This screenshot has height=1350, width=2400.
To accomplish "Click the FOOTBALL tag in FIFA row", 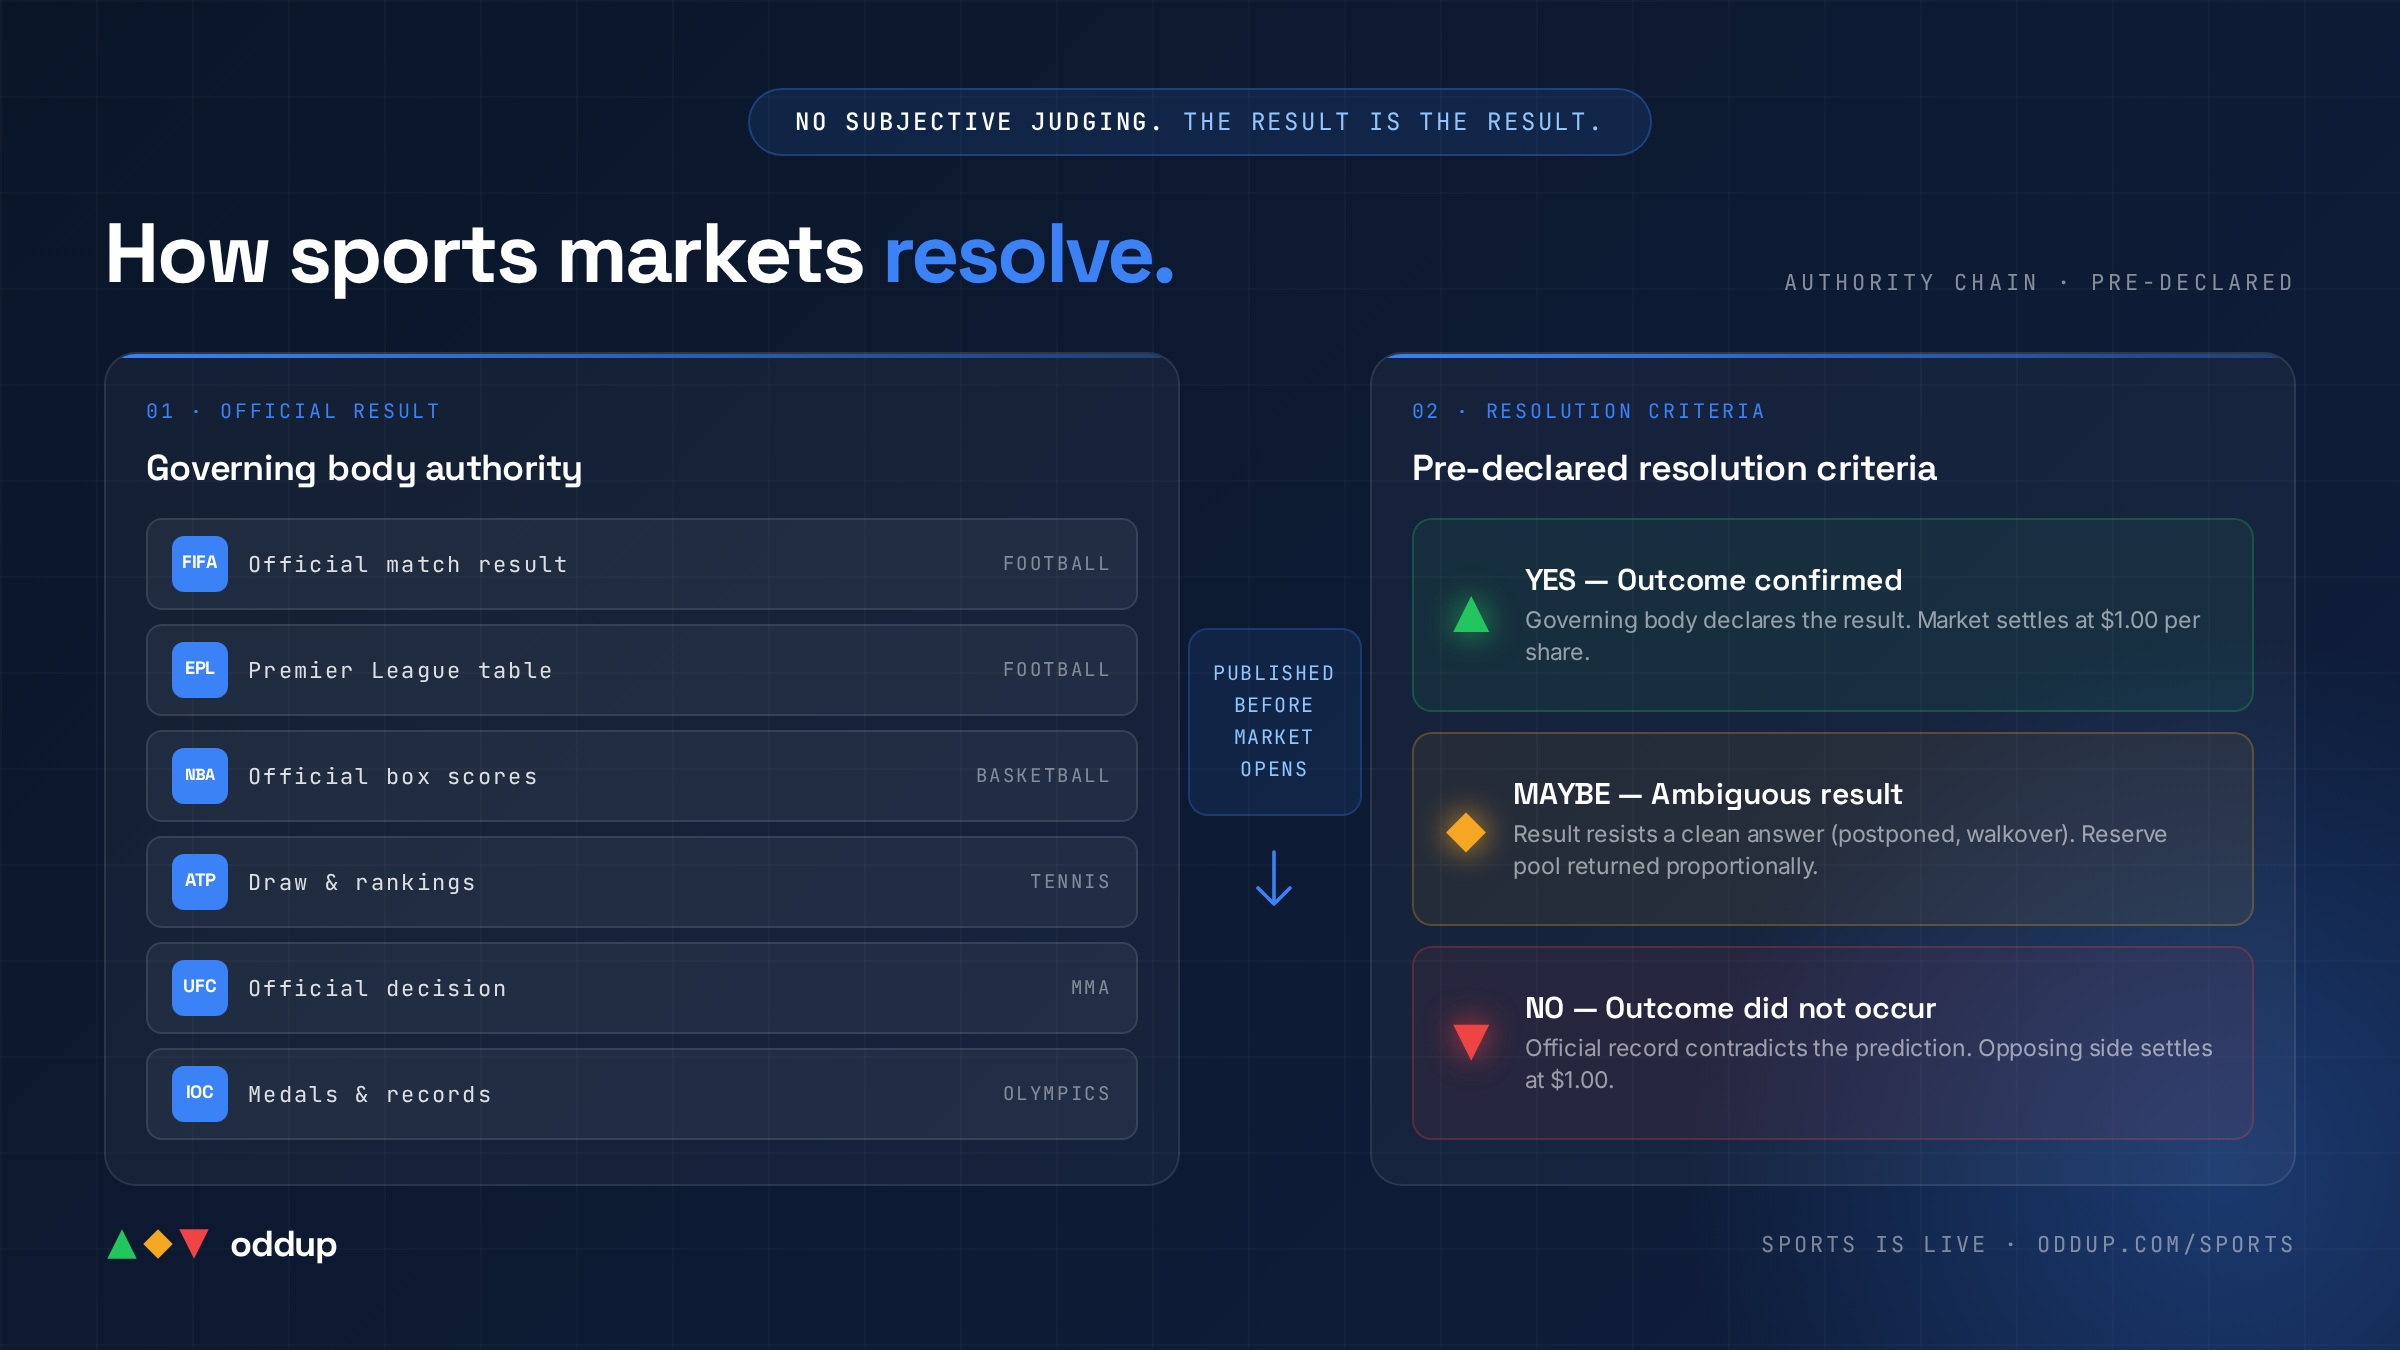I will click(x=1056, y=564).
